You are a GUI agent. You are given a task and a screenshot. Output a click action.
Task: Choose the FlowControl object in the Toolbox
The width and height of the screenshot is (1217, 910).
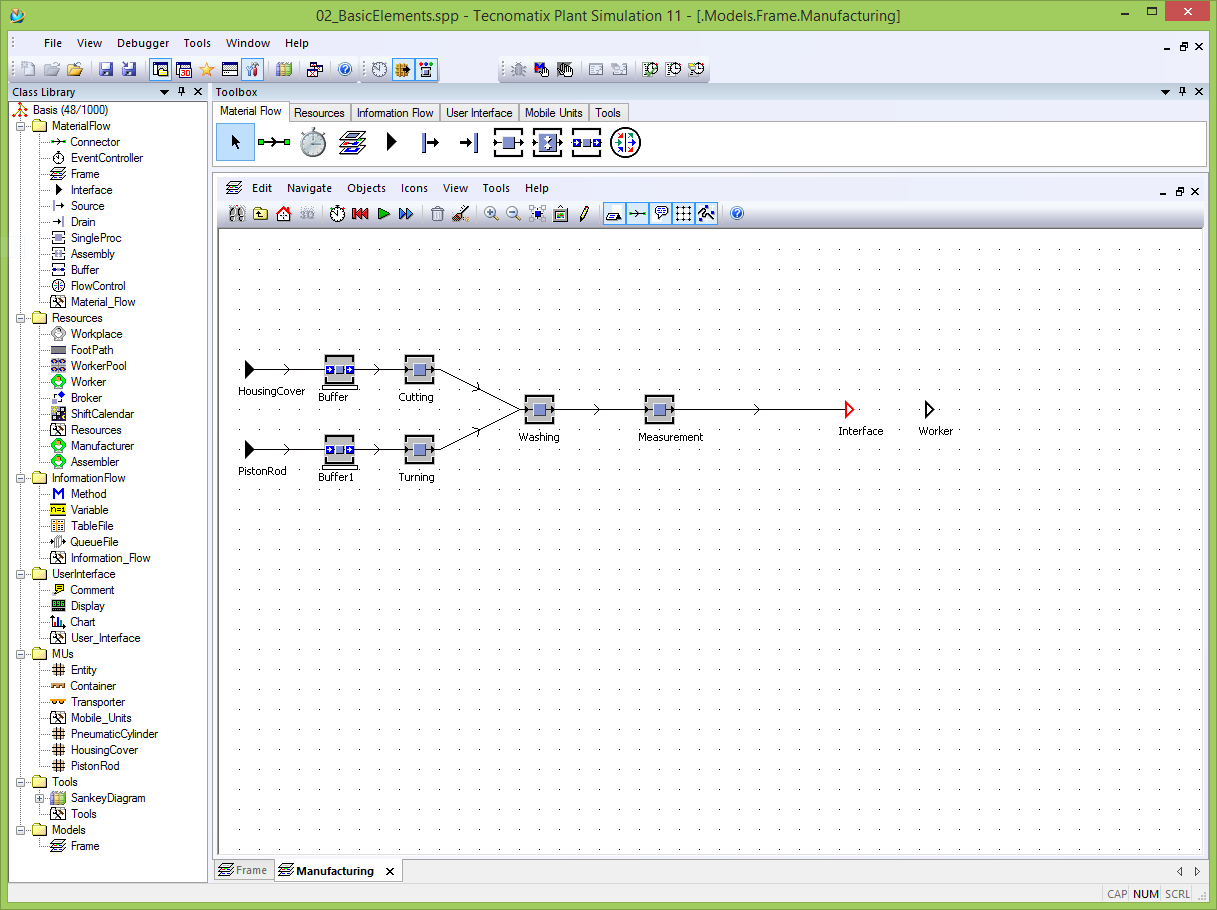625,143
